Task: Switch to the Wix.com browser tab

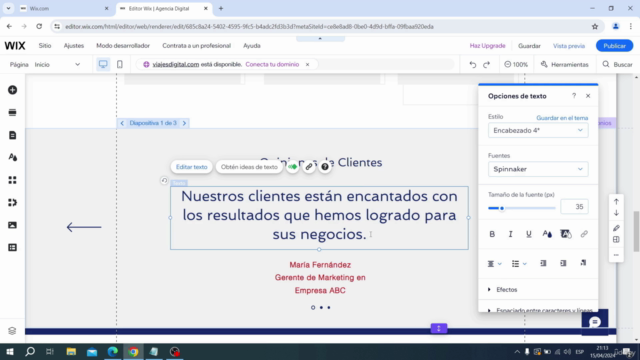Action: (x=64, y=8)
